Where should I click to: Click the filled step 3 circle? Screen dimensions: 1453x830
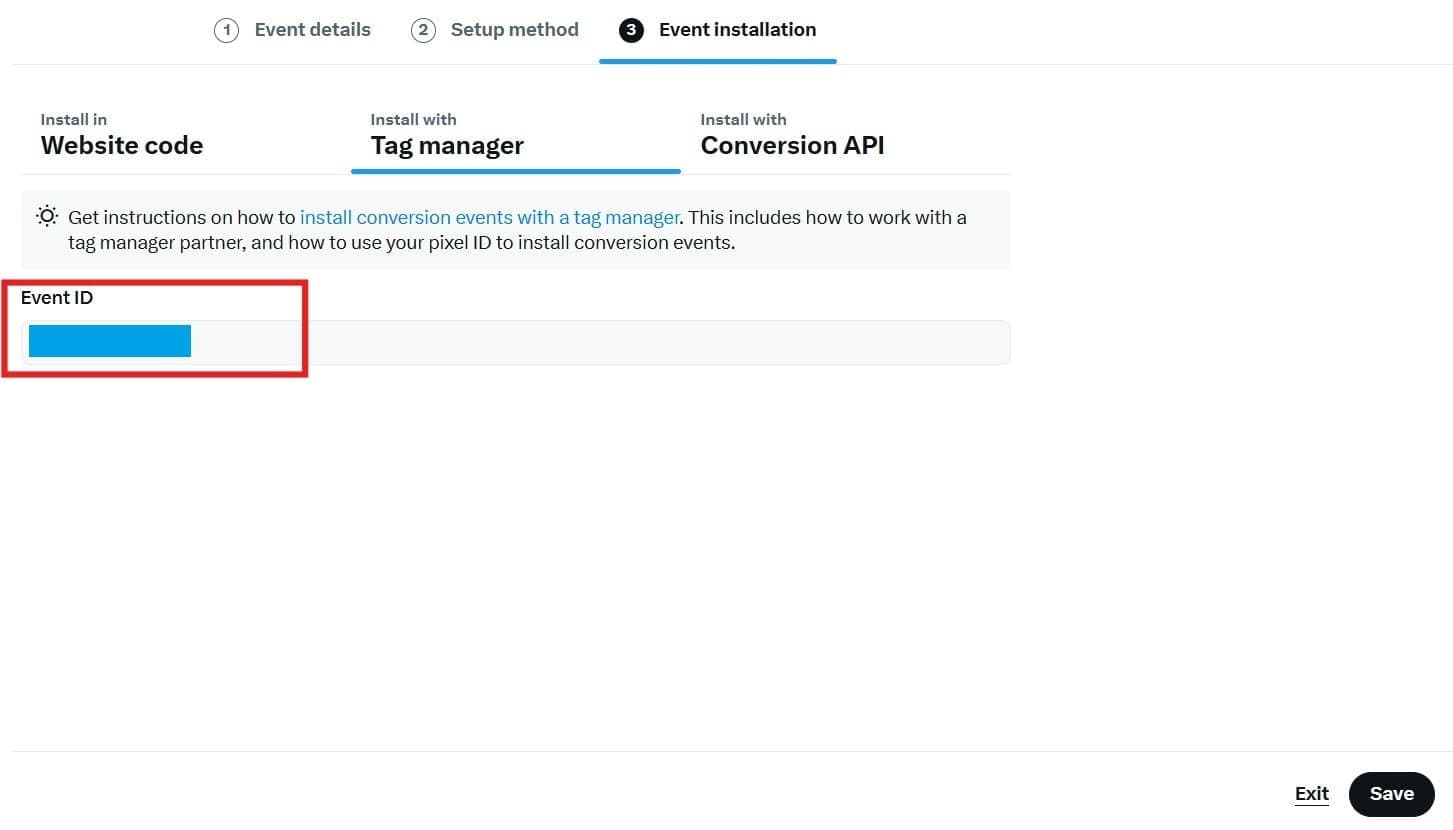pos(630,30)
